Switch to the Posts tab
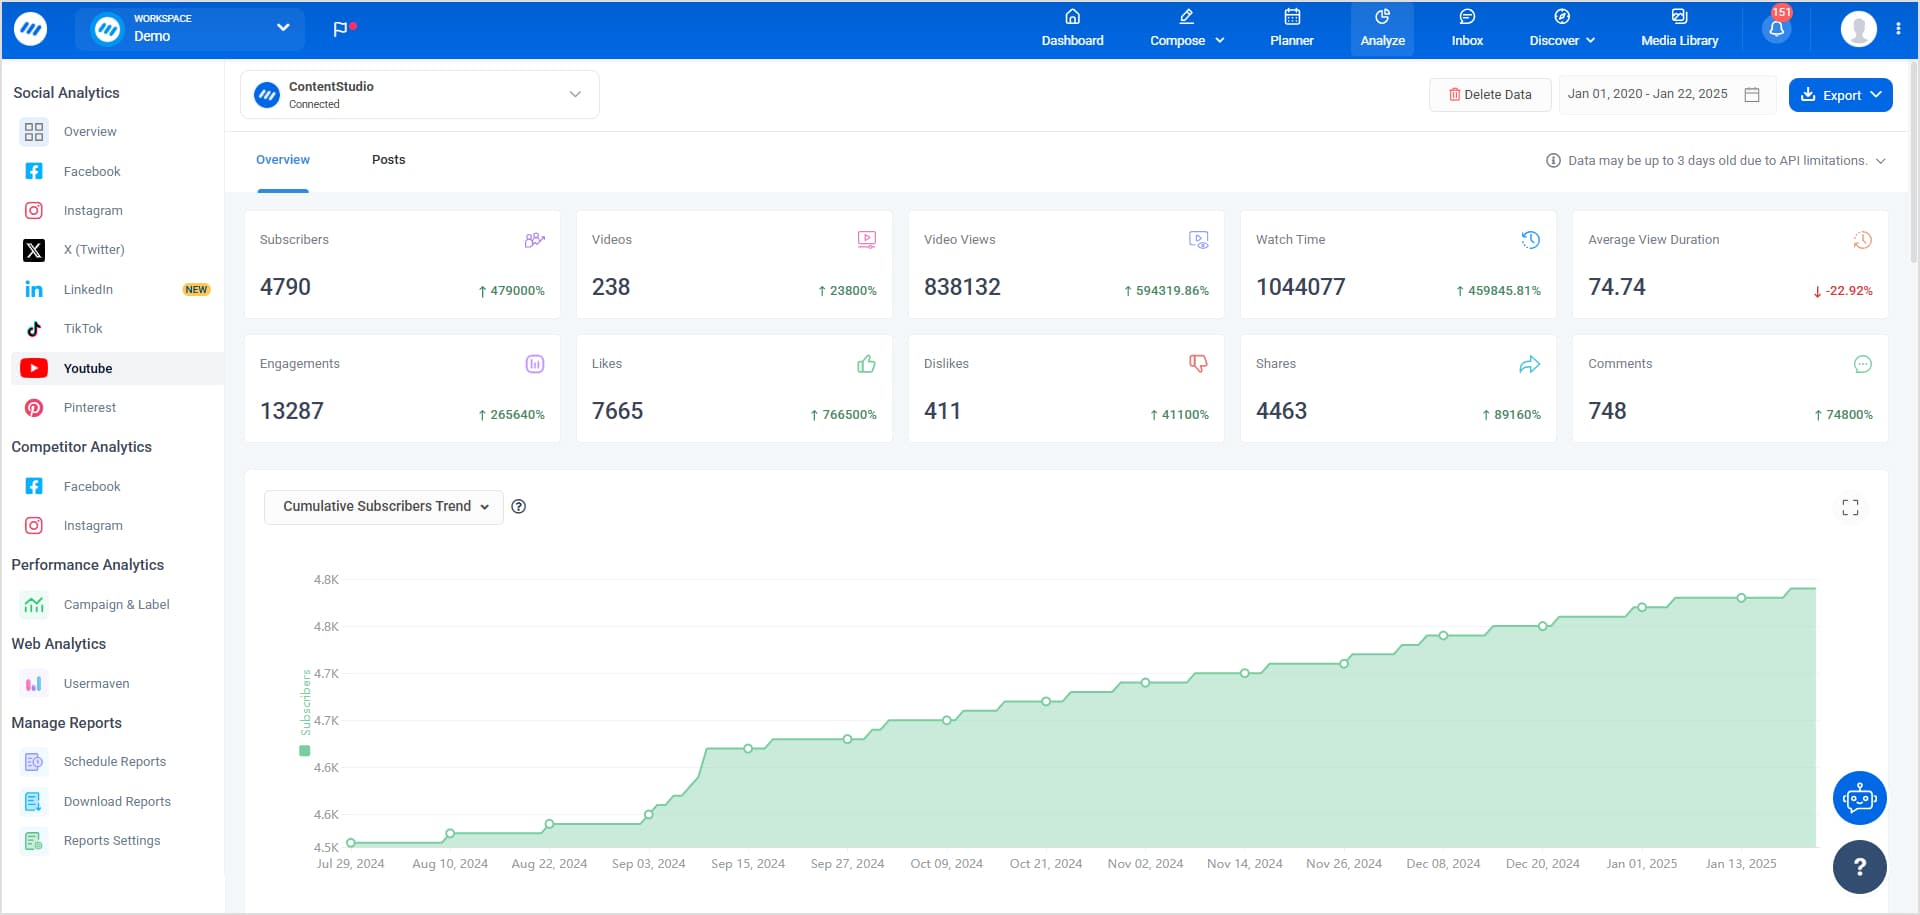The image size is (1920, 915). click(388, 160)
